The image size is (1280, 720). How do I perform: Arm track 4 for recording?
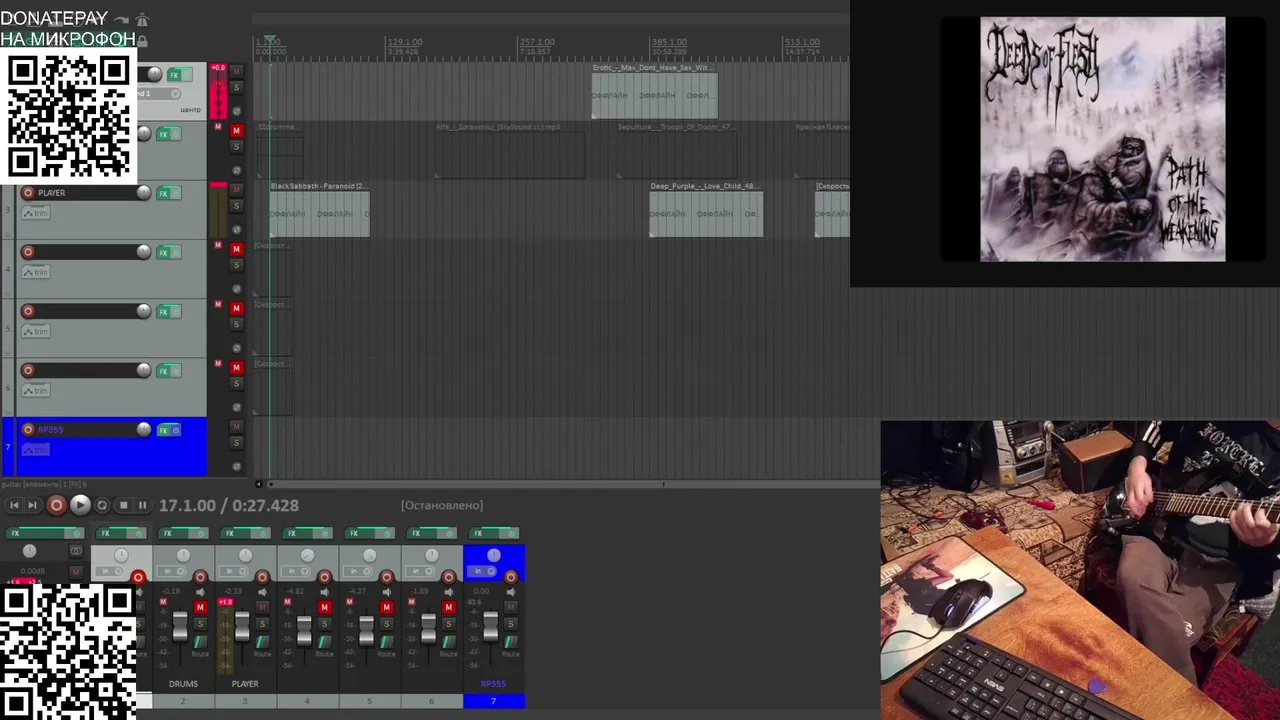tap(28, 252)
